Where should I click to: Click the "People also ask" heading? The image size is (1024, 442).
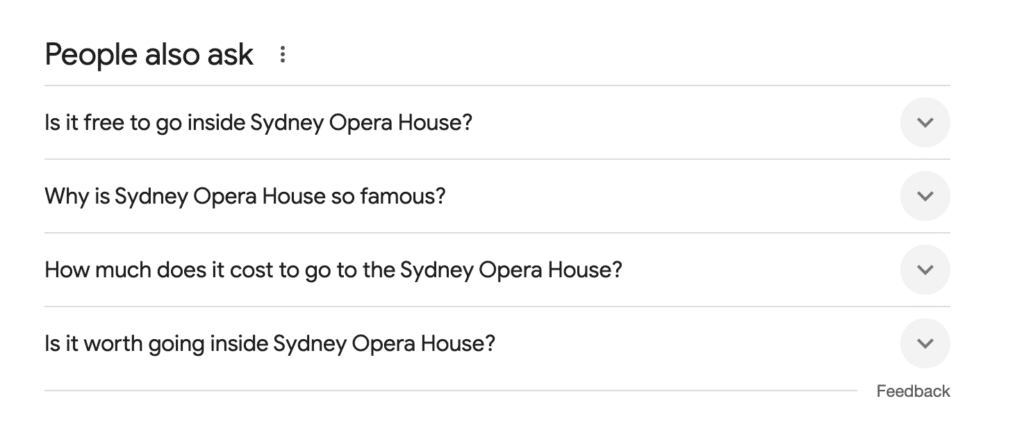tap(149, 54)
